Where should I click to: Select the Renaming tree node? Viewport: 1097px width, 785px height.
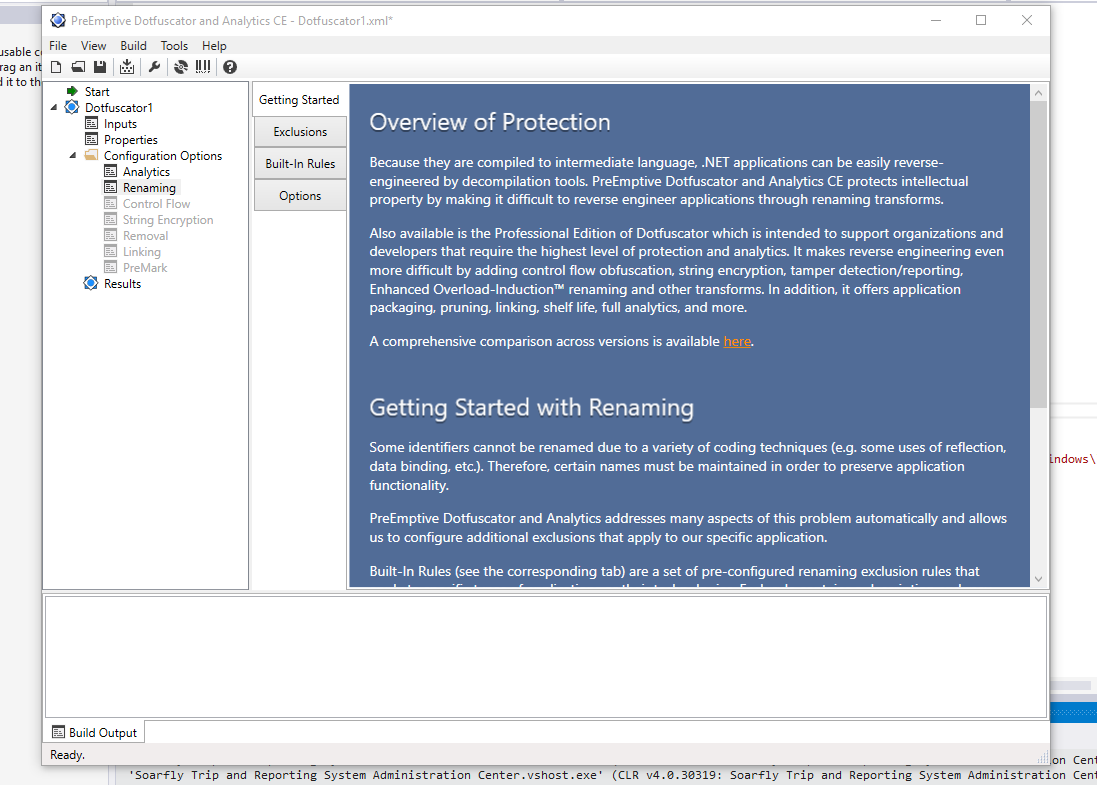coord(149,188)
